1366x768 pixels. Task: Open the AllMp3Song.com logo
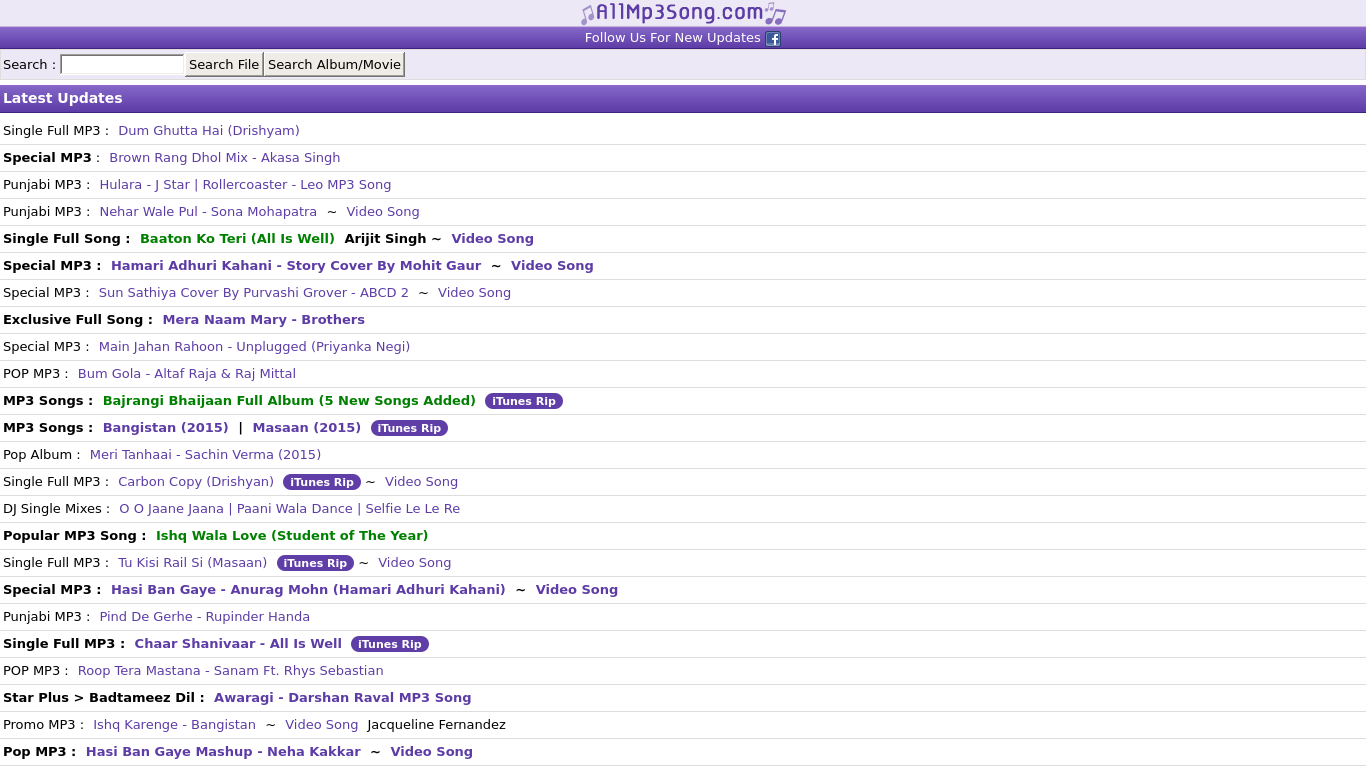(683, 13)
